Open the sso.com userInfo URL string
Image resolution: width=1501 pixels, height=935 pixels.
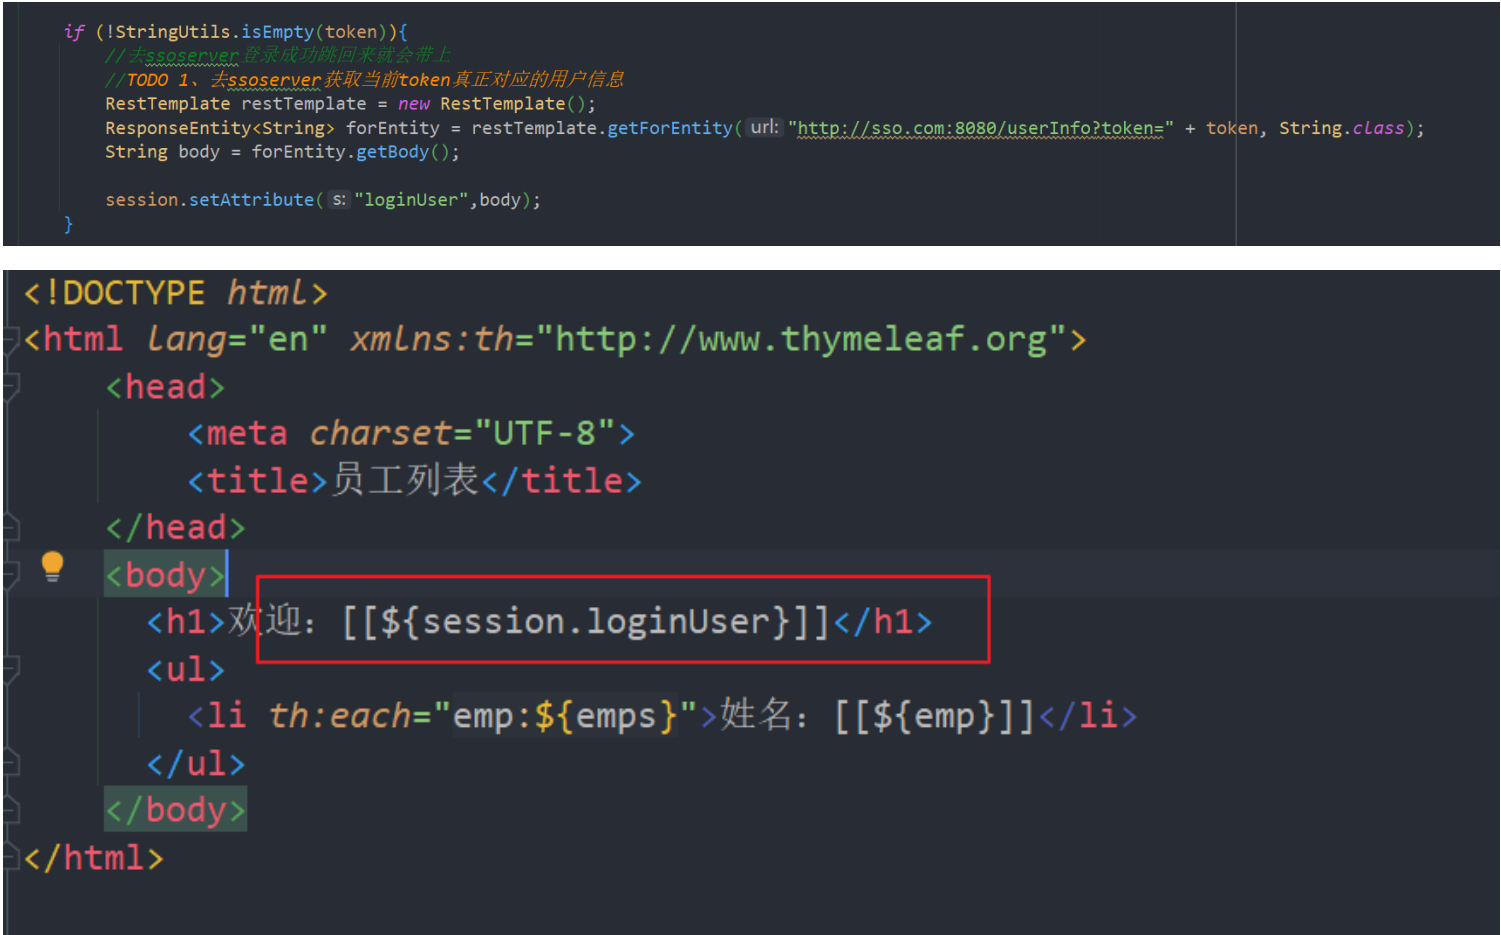coord(981,128)
